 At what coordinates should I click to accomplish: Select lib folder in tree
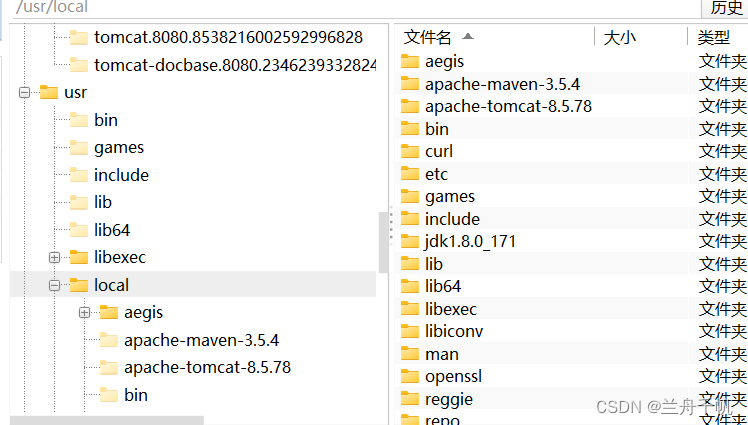tap(103, 203)
